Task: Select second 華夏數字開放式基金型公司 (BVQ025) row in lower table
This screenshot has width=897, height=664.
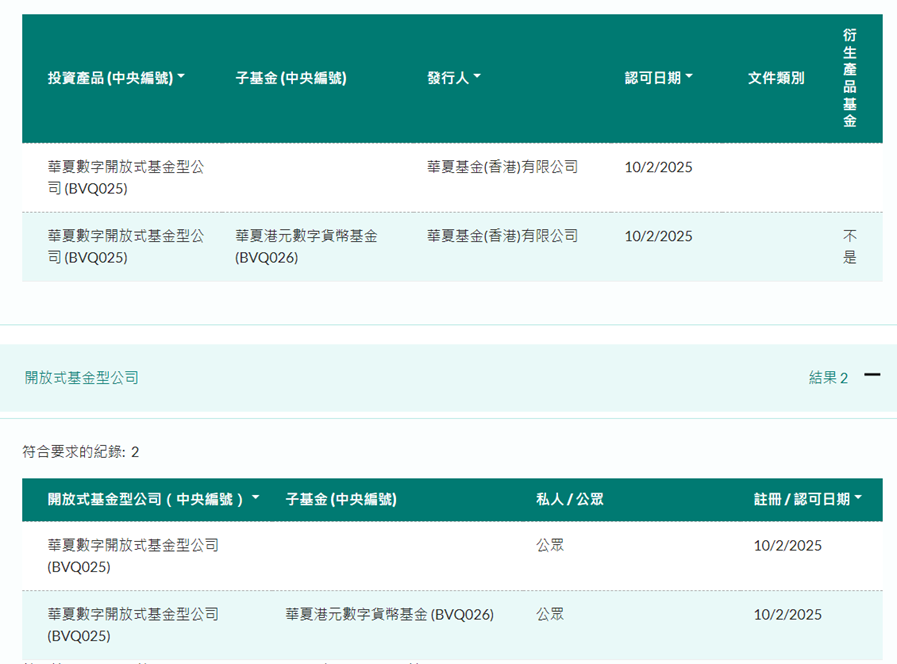Action: coord(133,625)
